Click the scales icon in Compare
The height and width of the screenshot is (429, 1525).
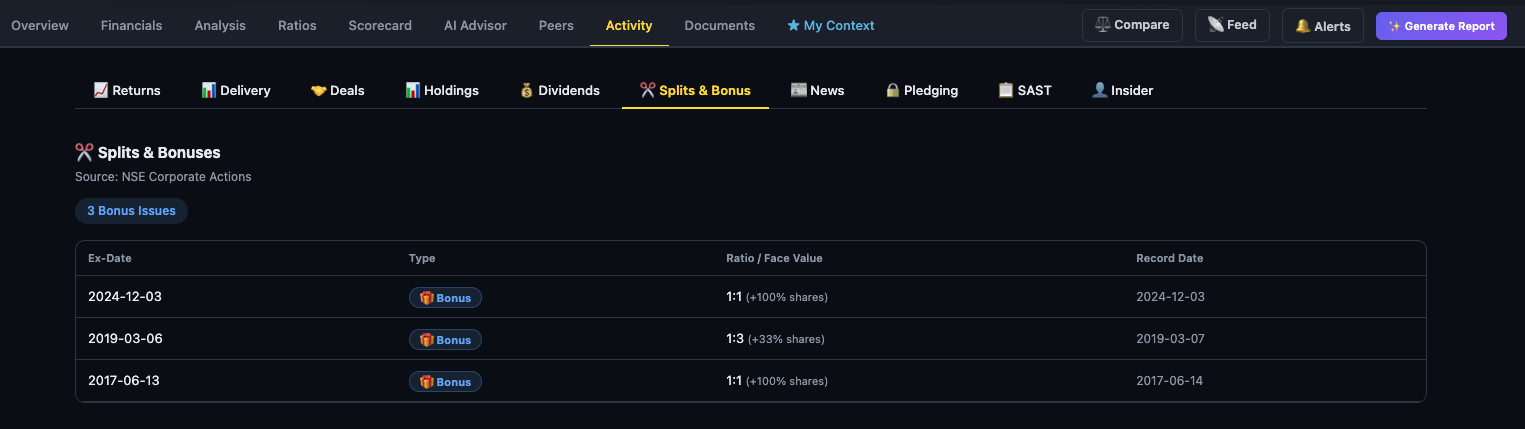(1103, 25)
